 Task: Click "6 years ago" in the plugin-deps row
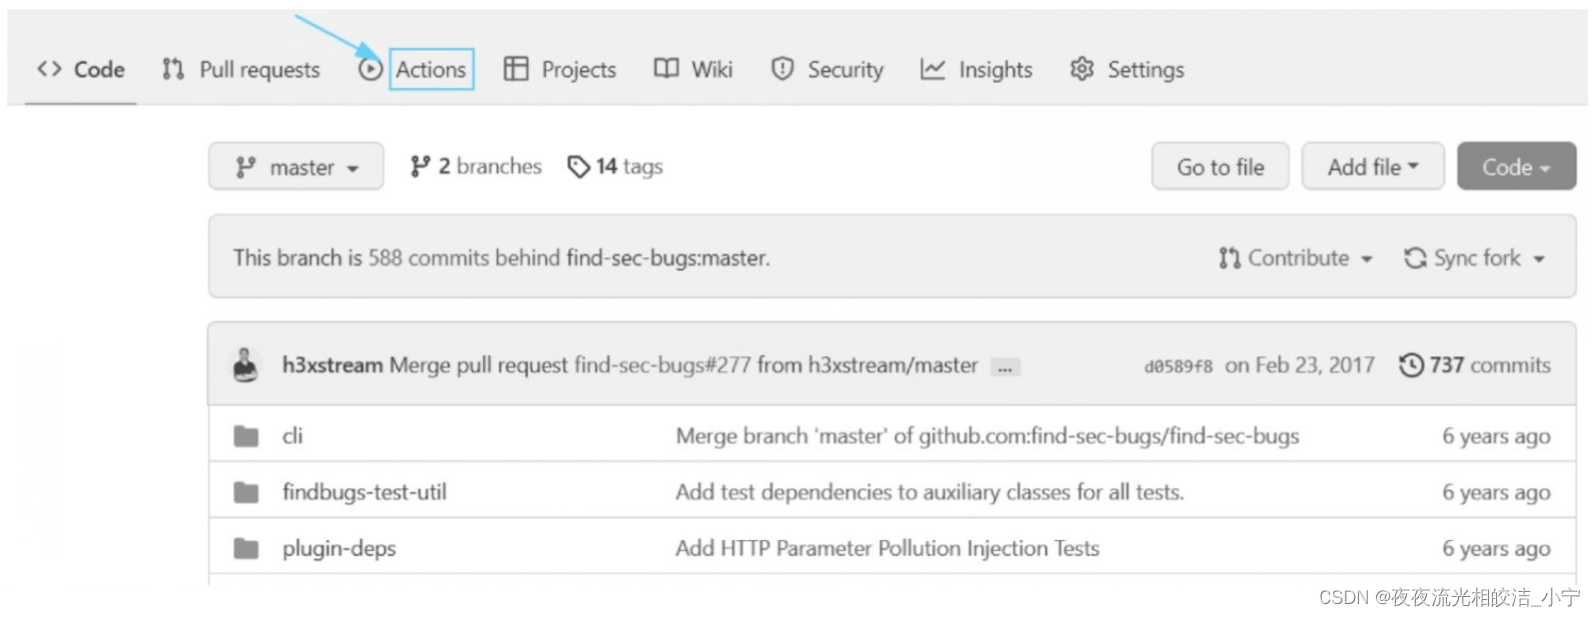click(1496, 548)
